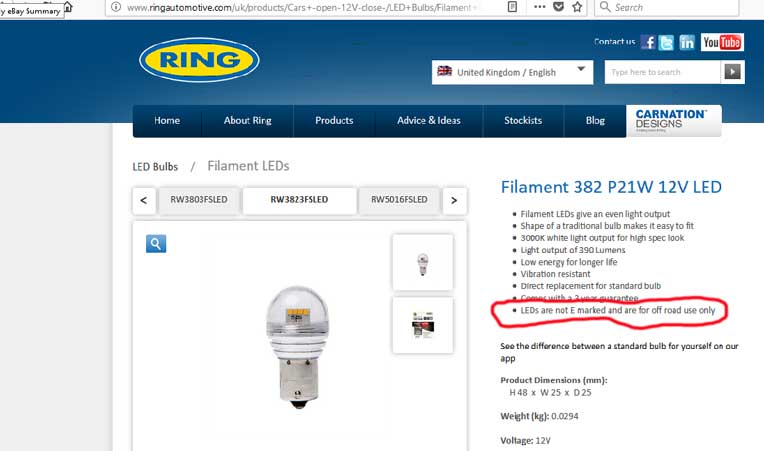Click the magnifier zoom icon on product image

tap(156, 244)
